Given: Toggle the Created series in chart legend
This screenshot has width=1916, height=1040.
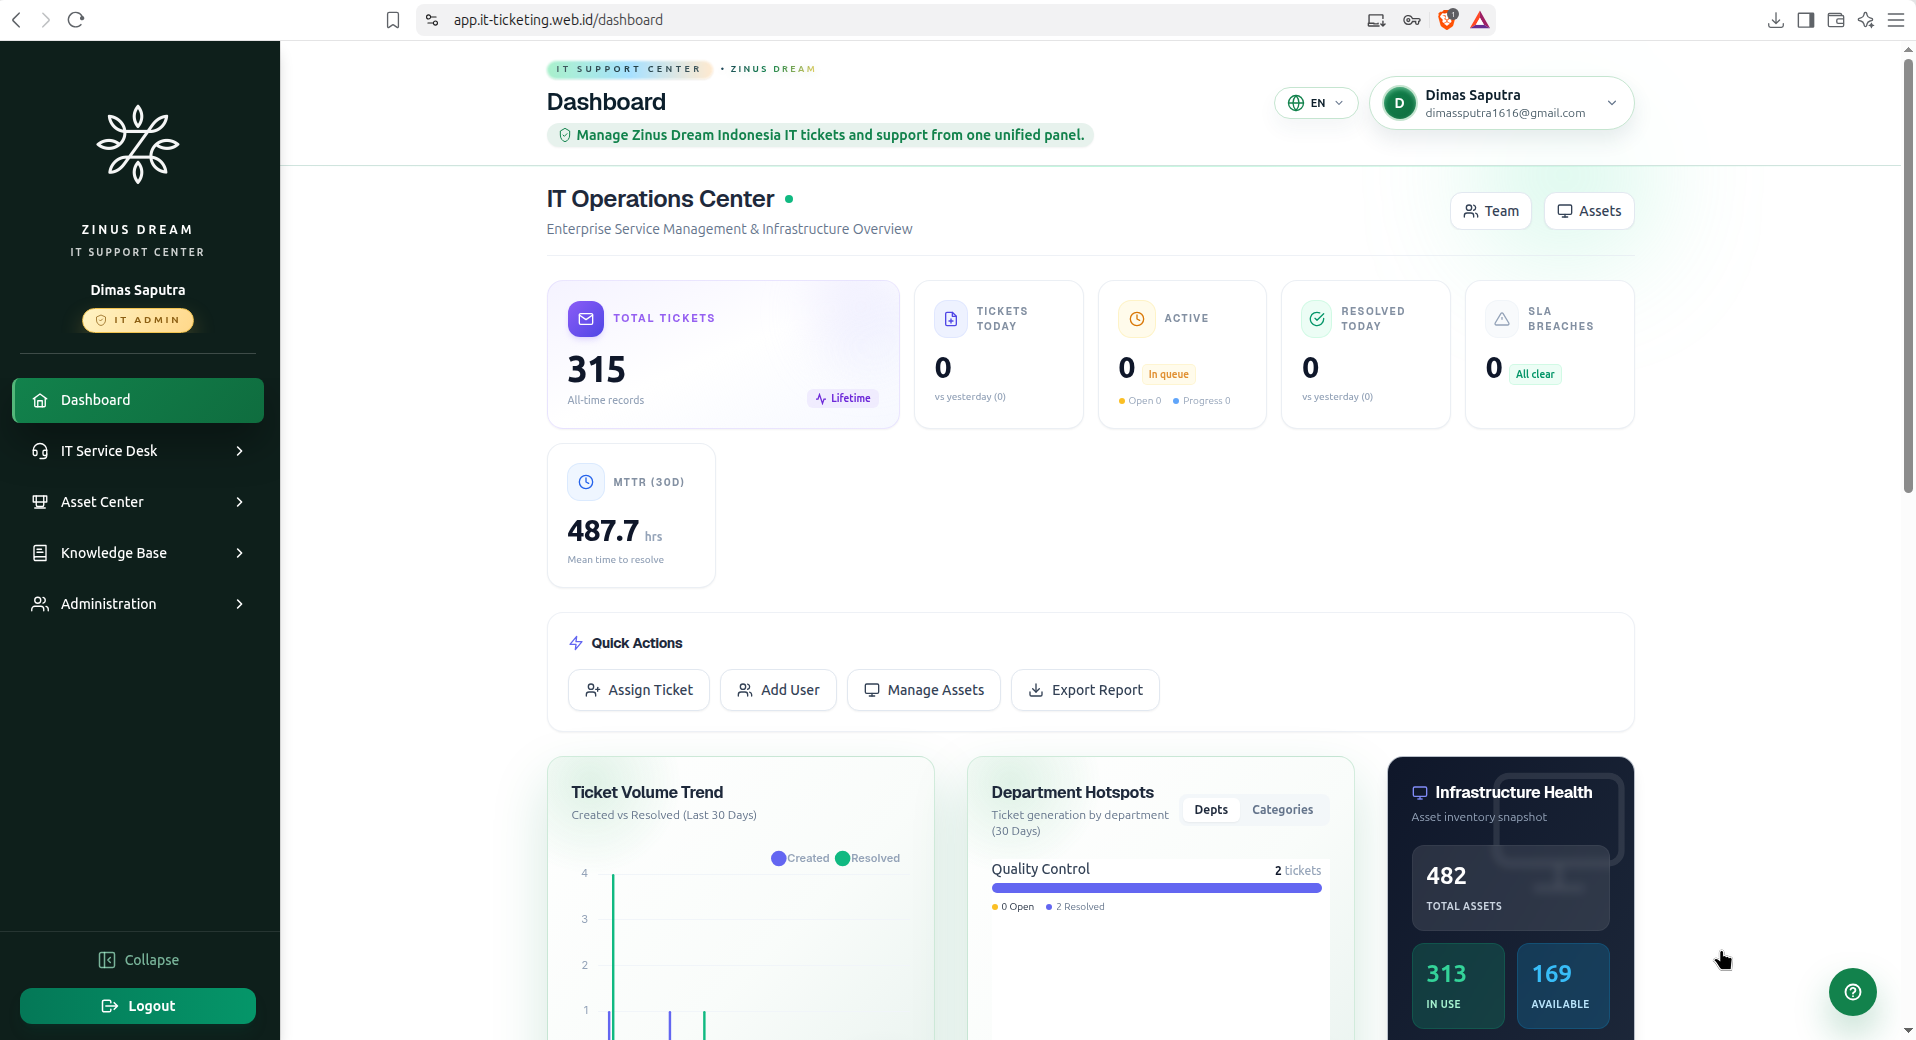Looking at the screenshot, I should 800,858.
